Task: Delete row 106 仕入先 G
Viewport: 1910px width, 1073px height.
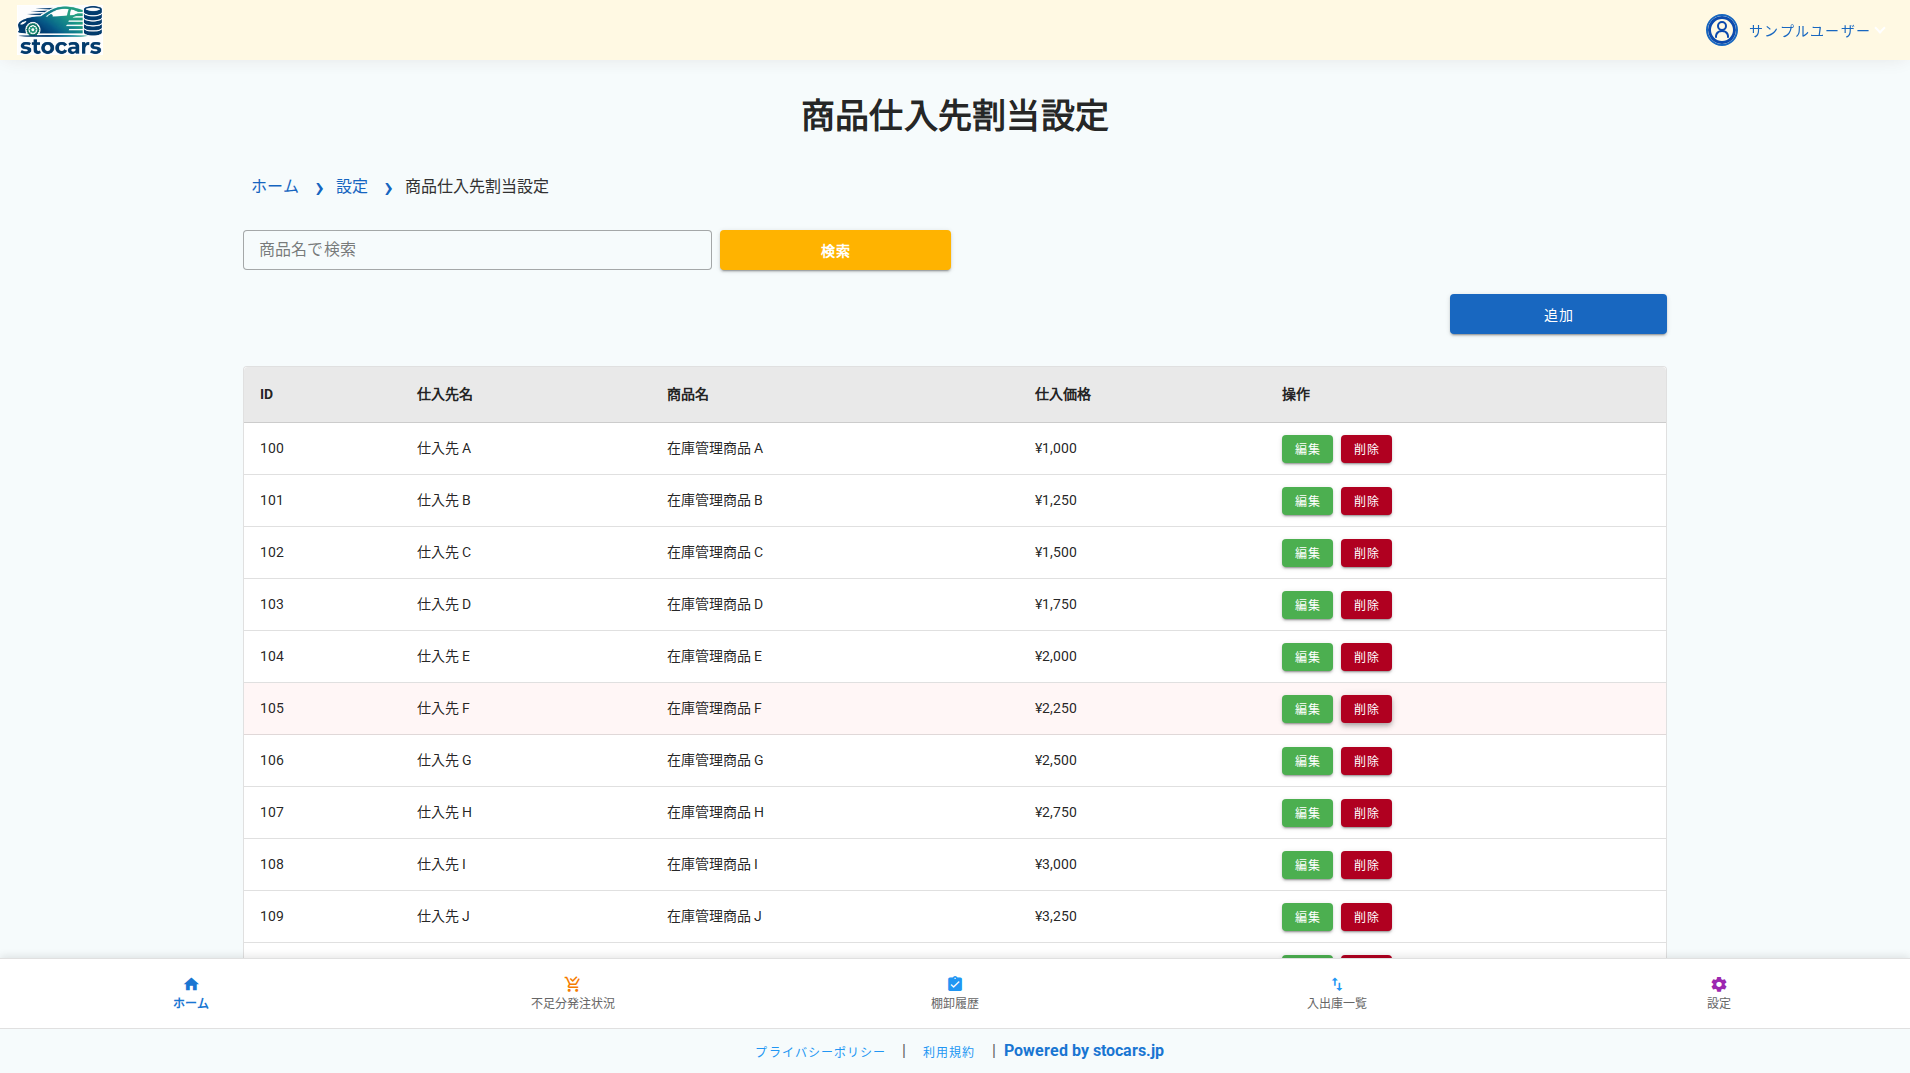Action: [1366, 761]
